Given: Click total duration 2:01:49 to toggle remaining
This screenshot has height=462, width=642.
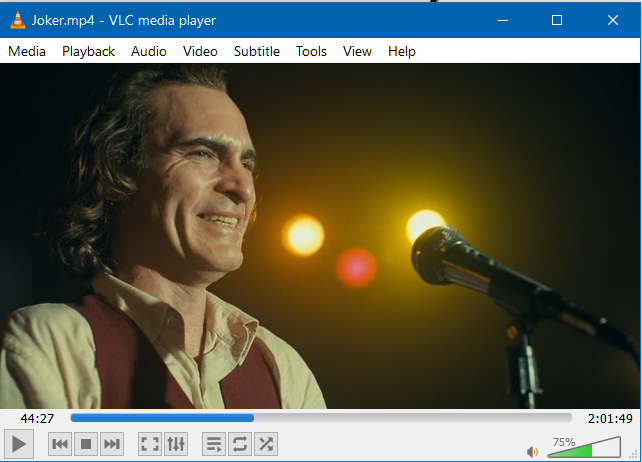Looking at the screenshot, I should [x=610, y=418].
